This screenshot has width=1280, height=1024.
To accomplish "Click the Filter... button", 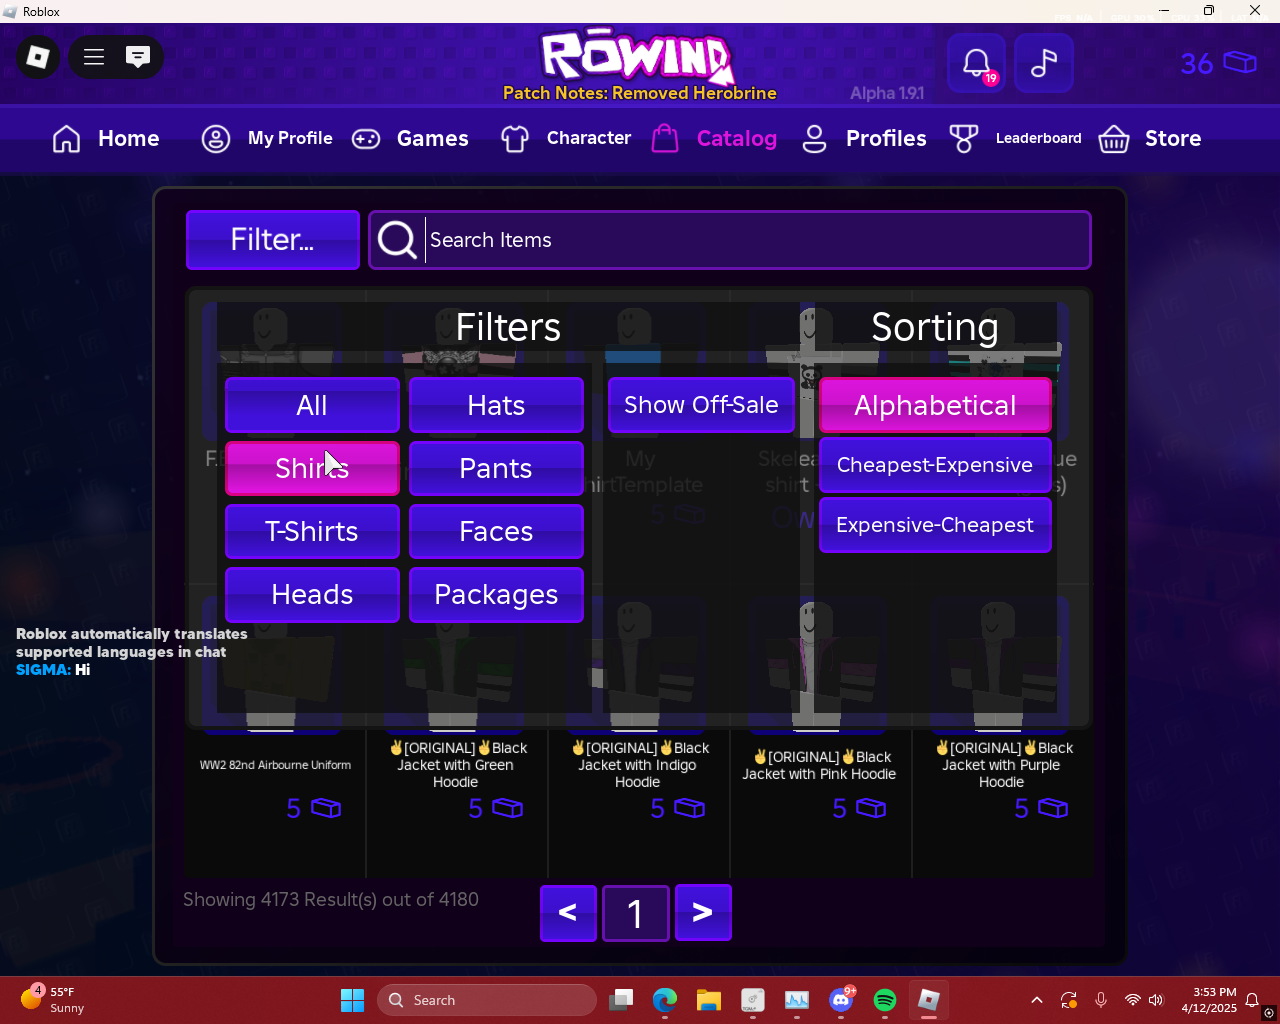I will pos(273,240).
